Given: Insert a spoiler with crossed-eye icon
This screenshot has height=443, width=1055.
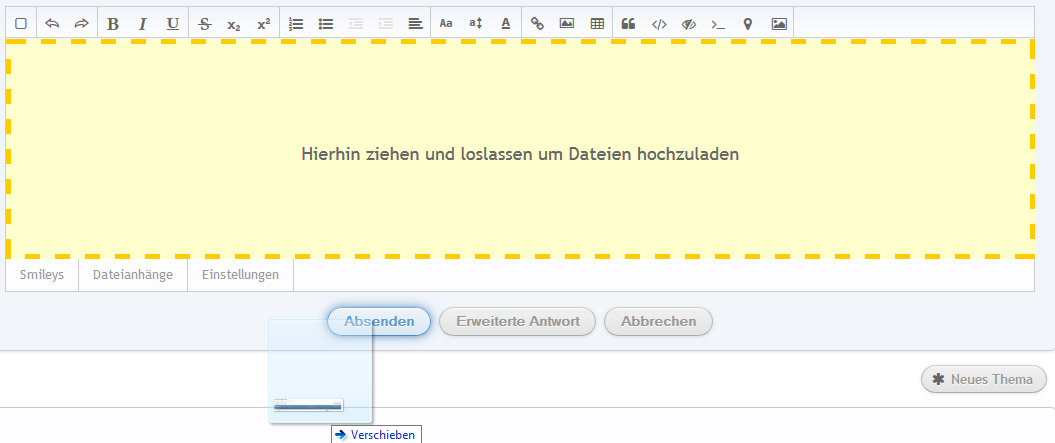Looking at the screenshot, I should (688, 23).
